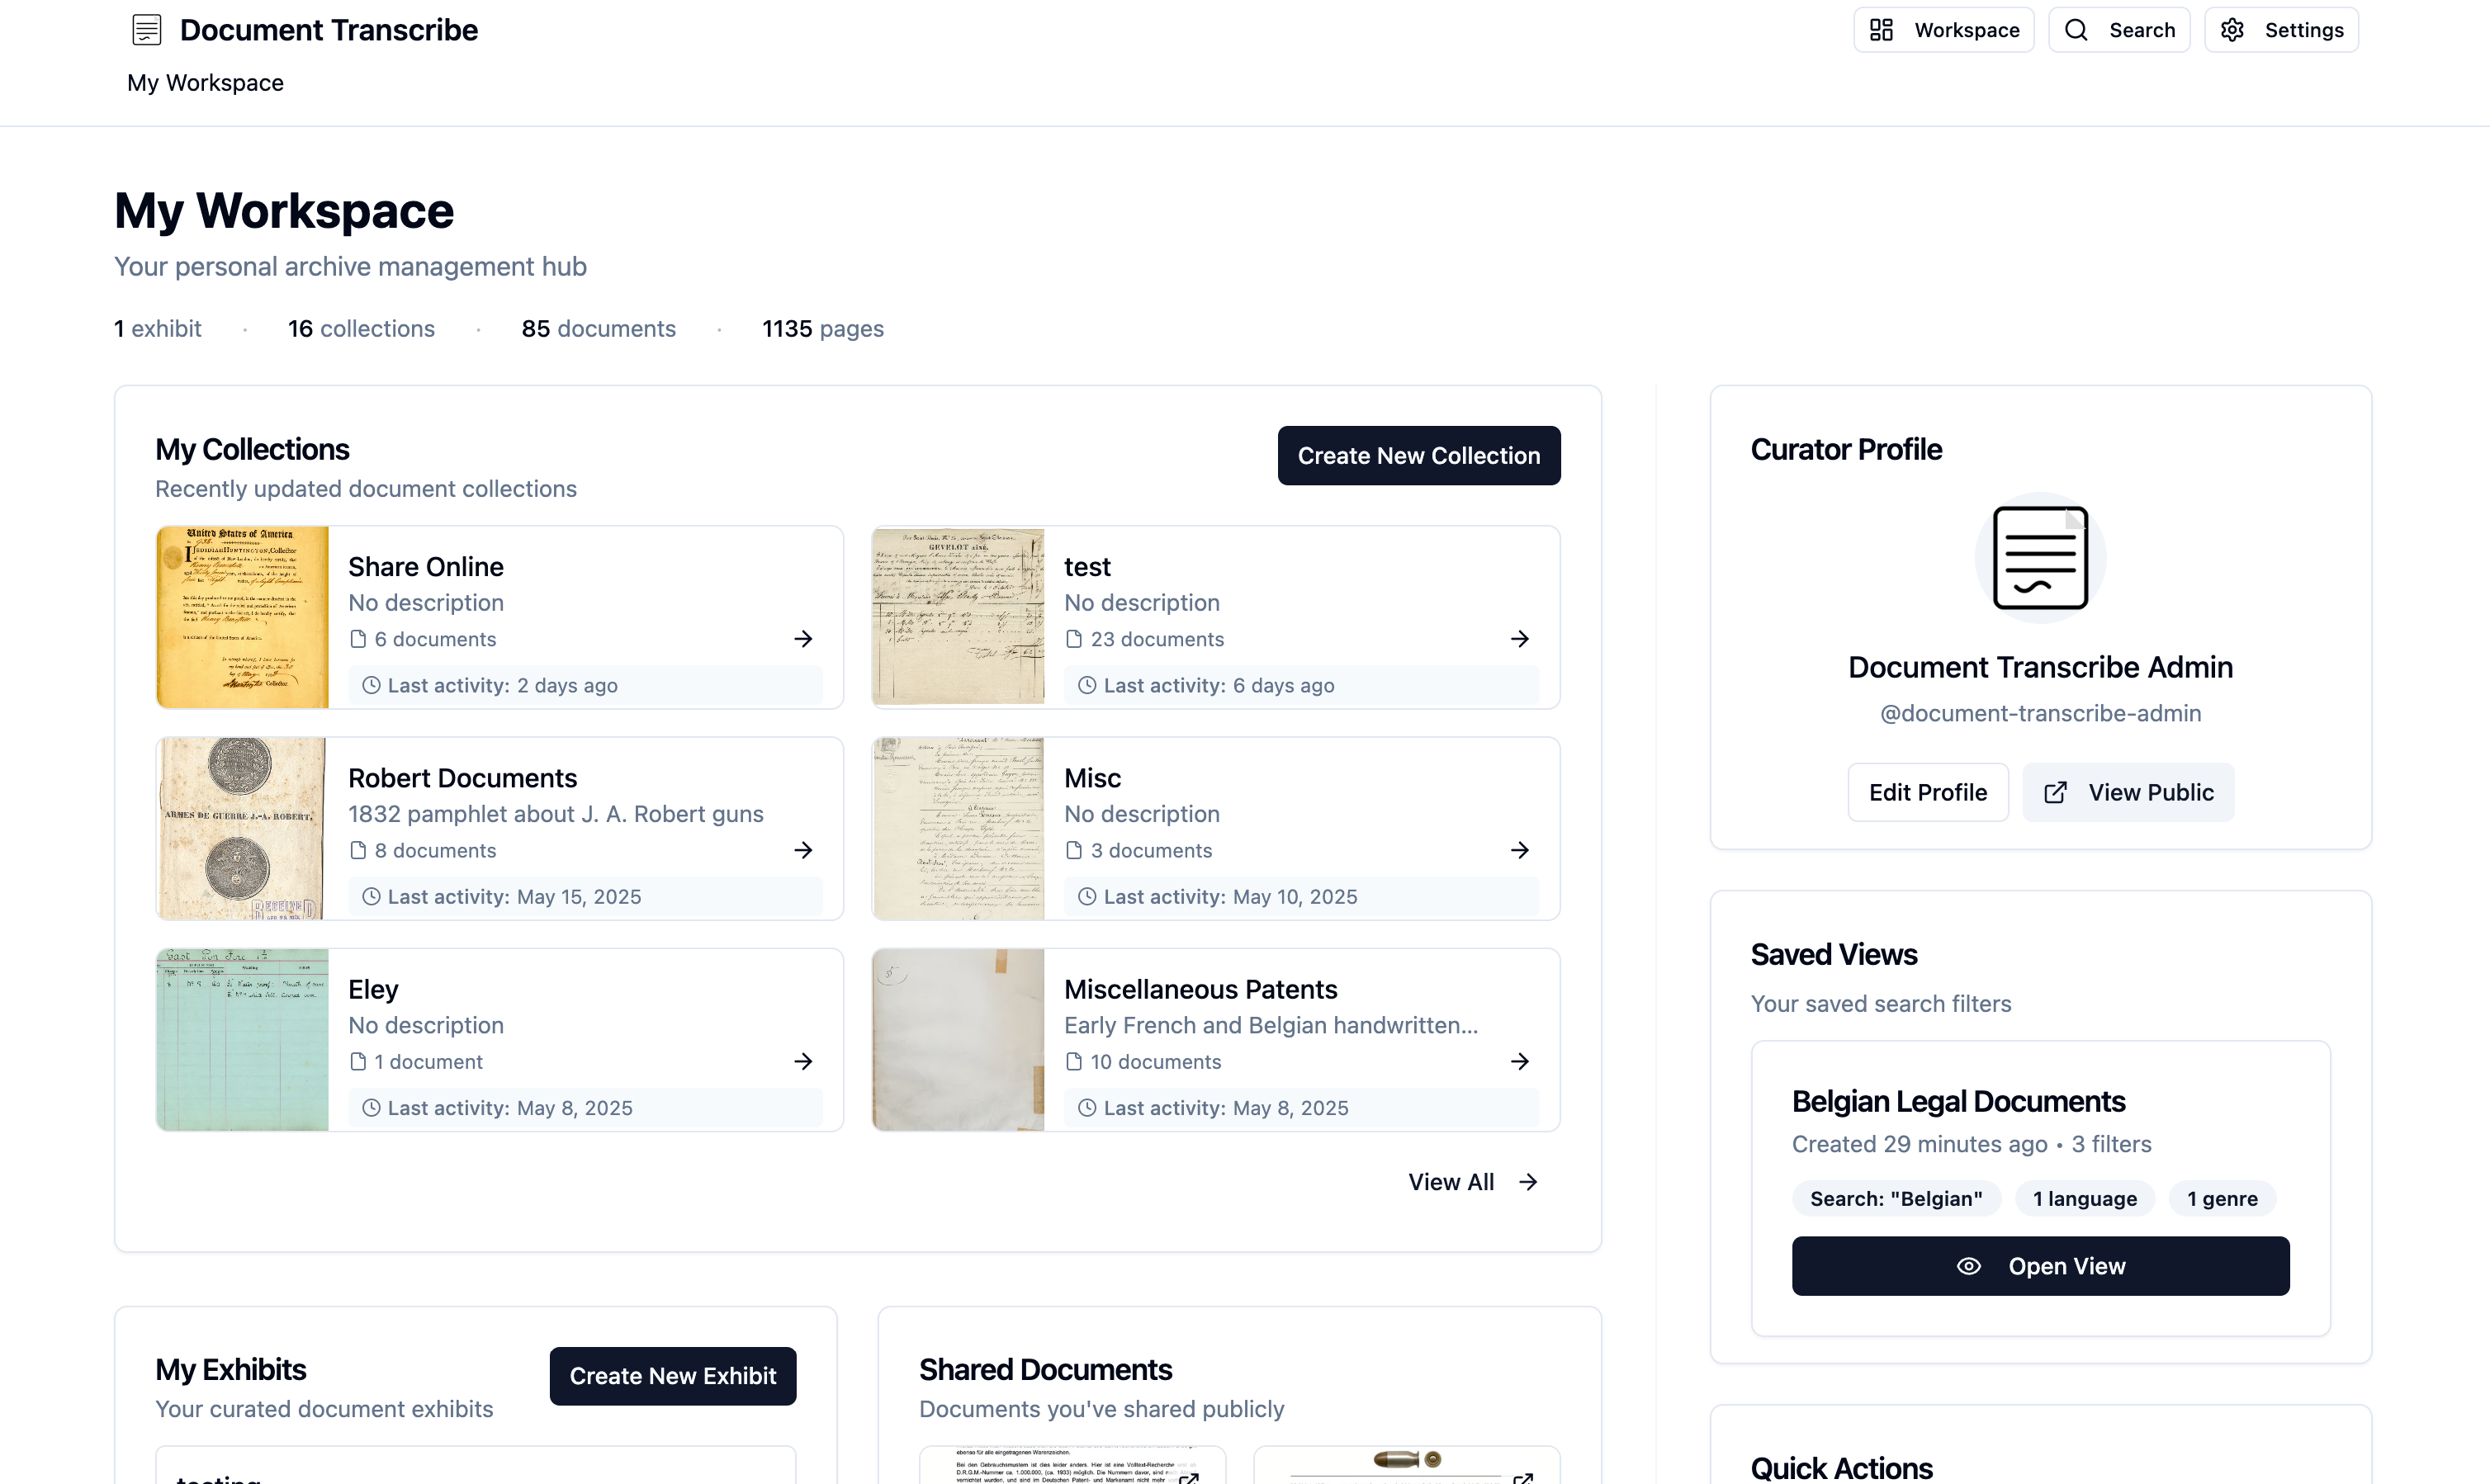Click Misc collection thumbnail
The width and height of the screenshot is (2490, 1484).
pos(958,829)
